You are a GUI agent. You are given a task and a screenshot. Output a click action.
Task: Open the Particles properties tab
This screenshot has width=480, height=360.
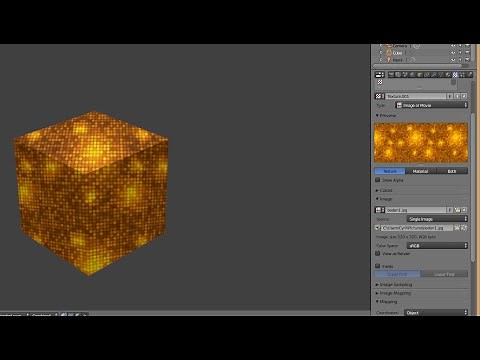(462, 75)
